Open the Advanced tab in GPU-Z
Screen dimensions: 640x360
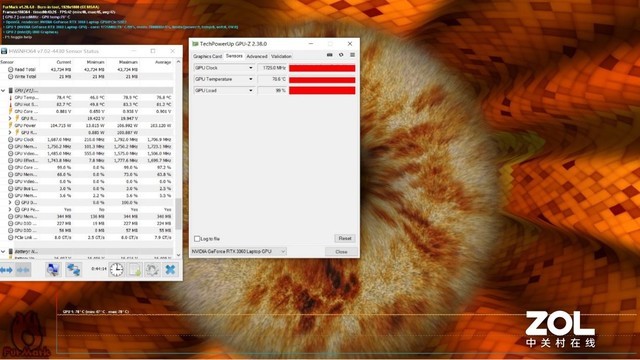[x=257, y=56]
